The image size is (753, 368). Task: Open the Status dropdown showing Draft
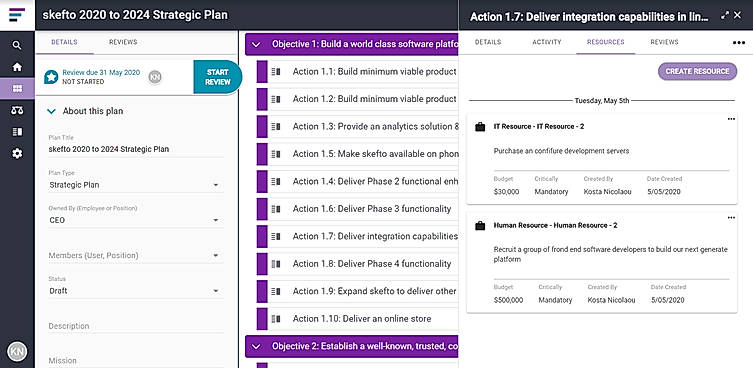coord(136,291)
